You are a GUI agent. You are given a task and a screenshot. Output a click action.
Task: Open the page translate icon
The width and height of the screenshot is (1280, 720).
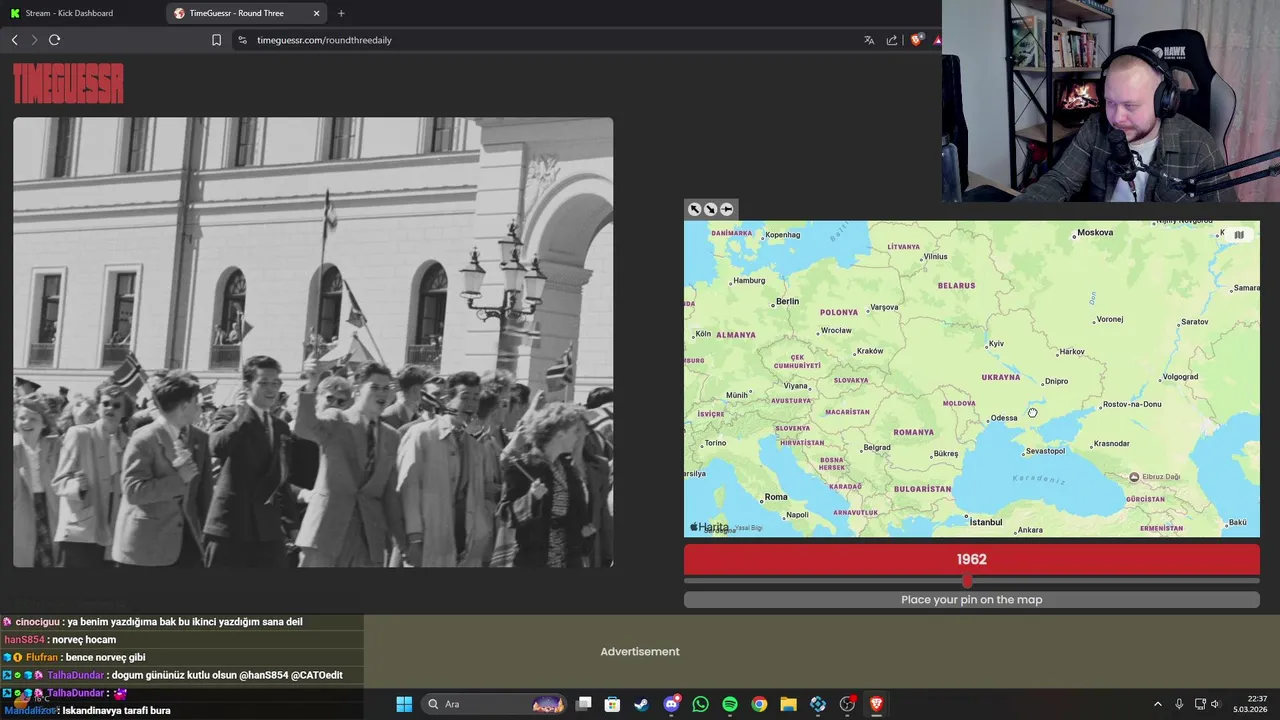869,40
